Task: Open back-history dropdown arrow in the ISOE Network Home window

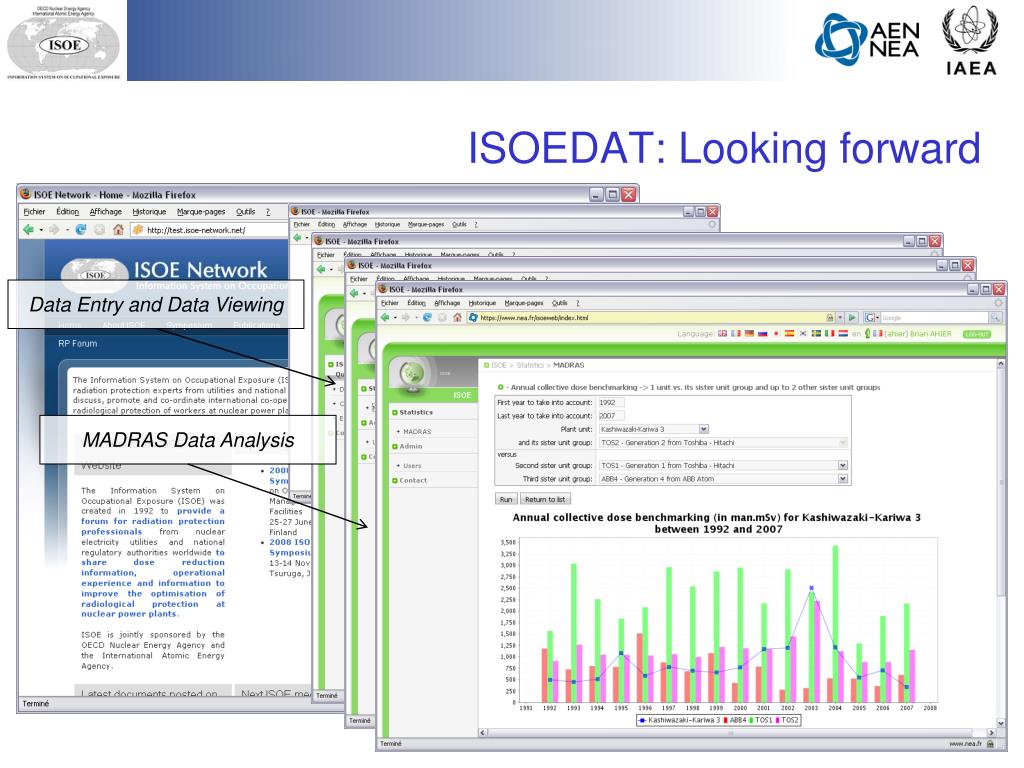Action: pos(40,230)
